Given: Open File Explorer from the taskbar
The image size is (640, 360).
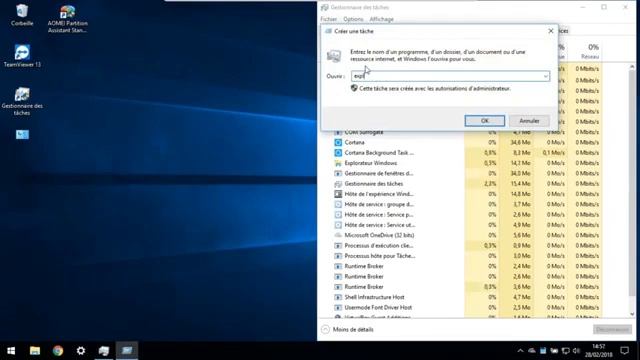Looking at the screenshot, I should point(35,351).
